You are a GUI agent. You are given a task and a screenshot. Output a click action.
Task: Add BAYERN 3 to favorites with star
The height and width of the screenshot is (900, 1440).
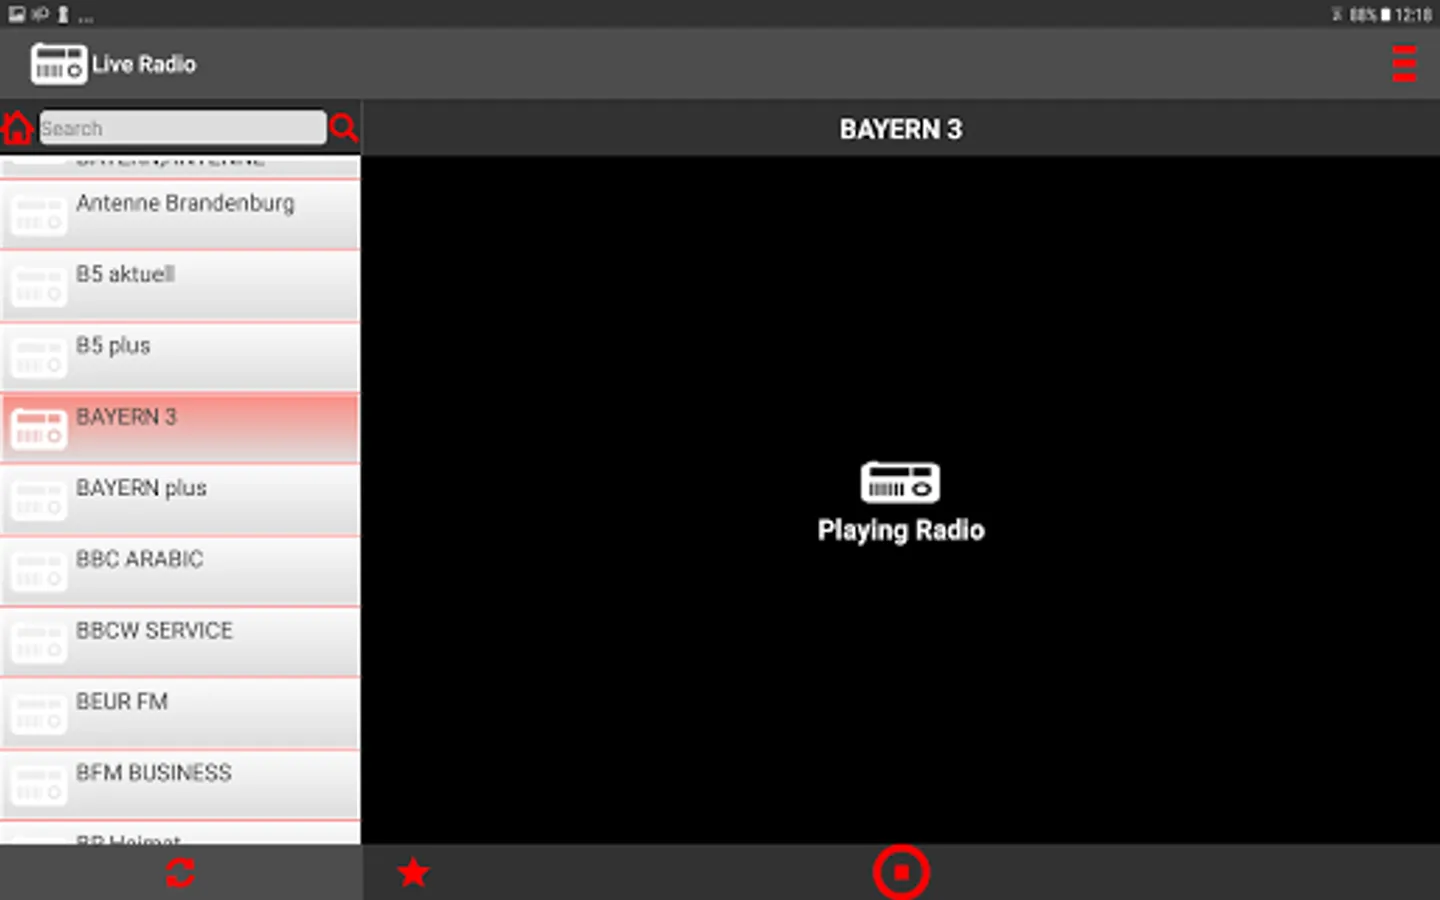413,873
